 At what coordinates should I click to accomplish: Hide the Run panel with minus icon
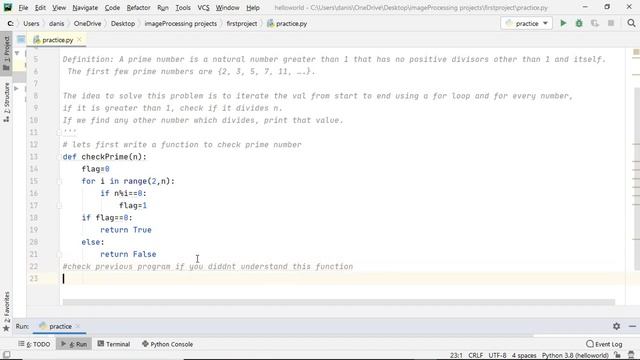[632, 326]
